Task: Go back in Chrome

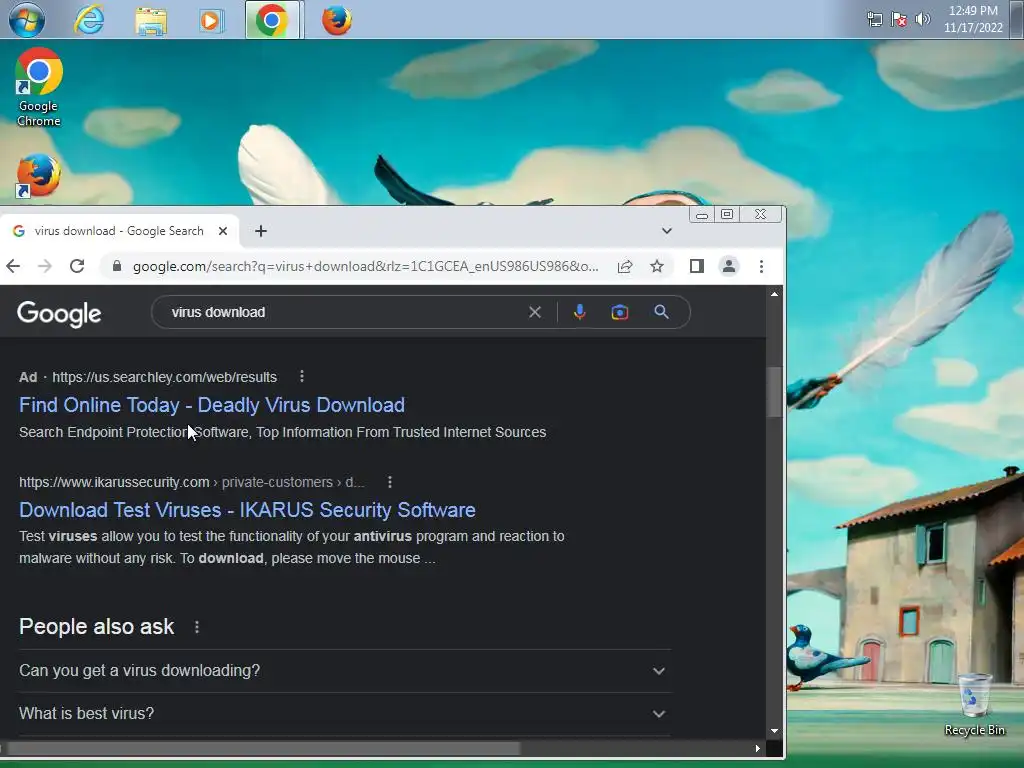Action: tap(13, 266)
